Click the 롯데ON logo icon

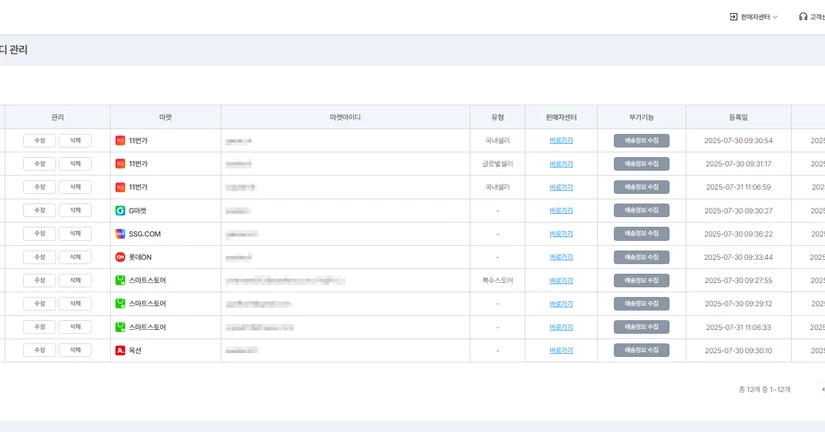coord(120,257)
